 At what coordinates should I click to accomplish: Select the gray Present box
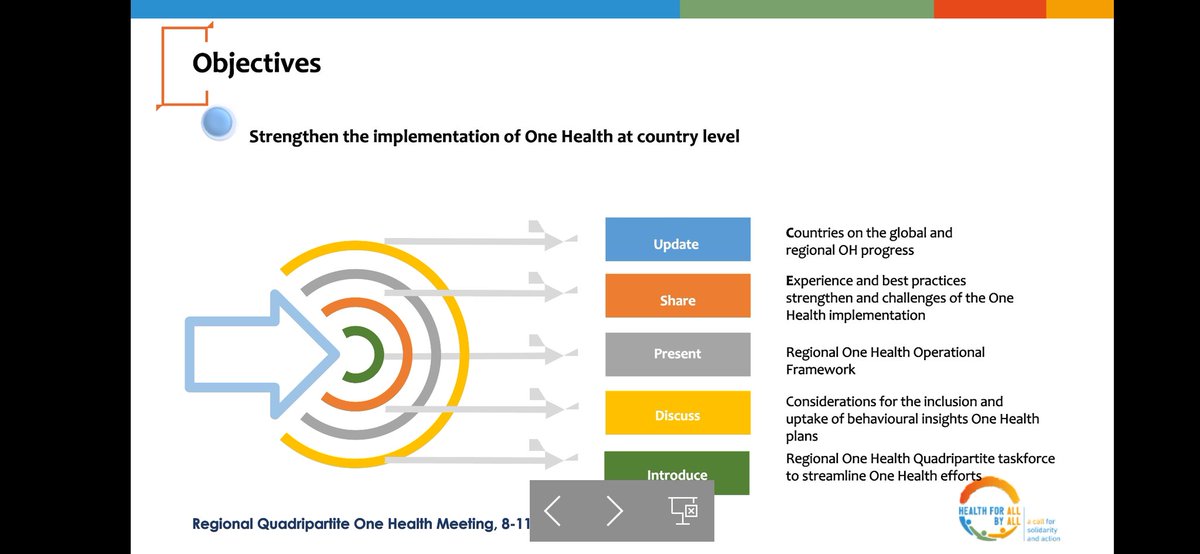677,354
